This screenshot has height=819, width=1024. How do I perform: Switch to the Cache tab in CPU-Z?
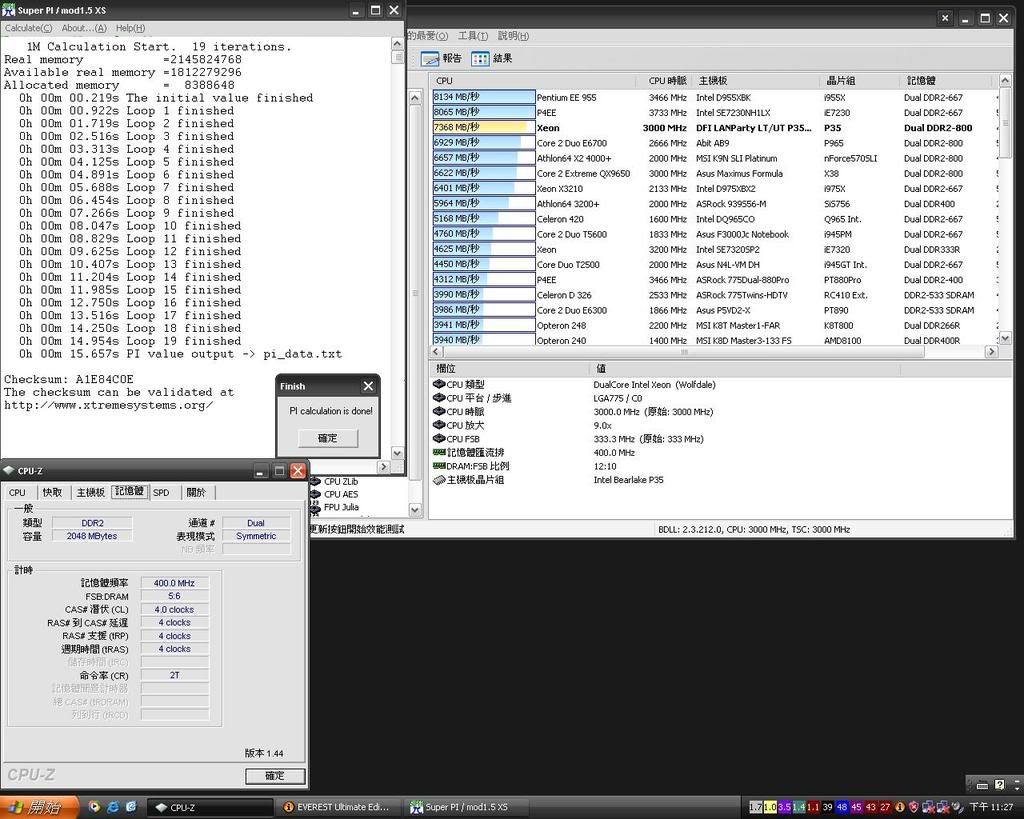tap(52, 492)
